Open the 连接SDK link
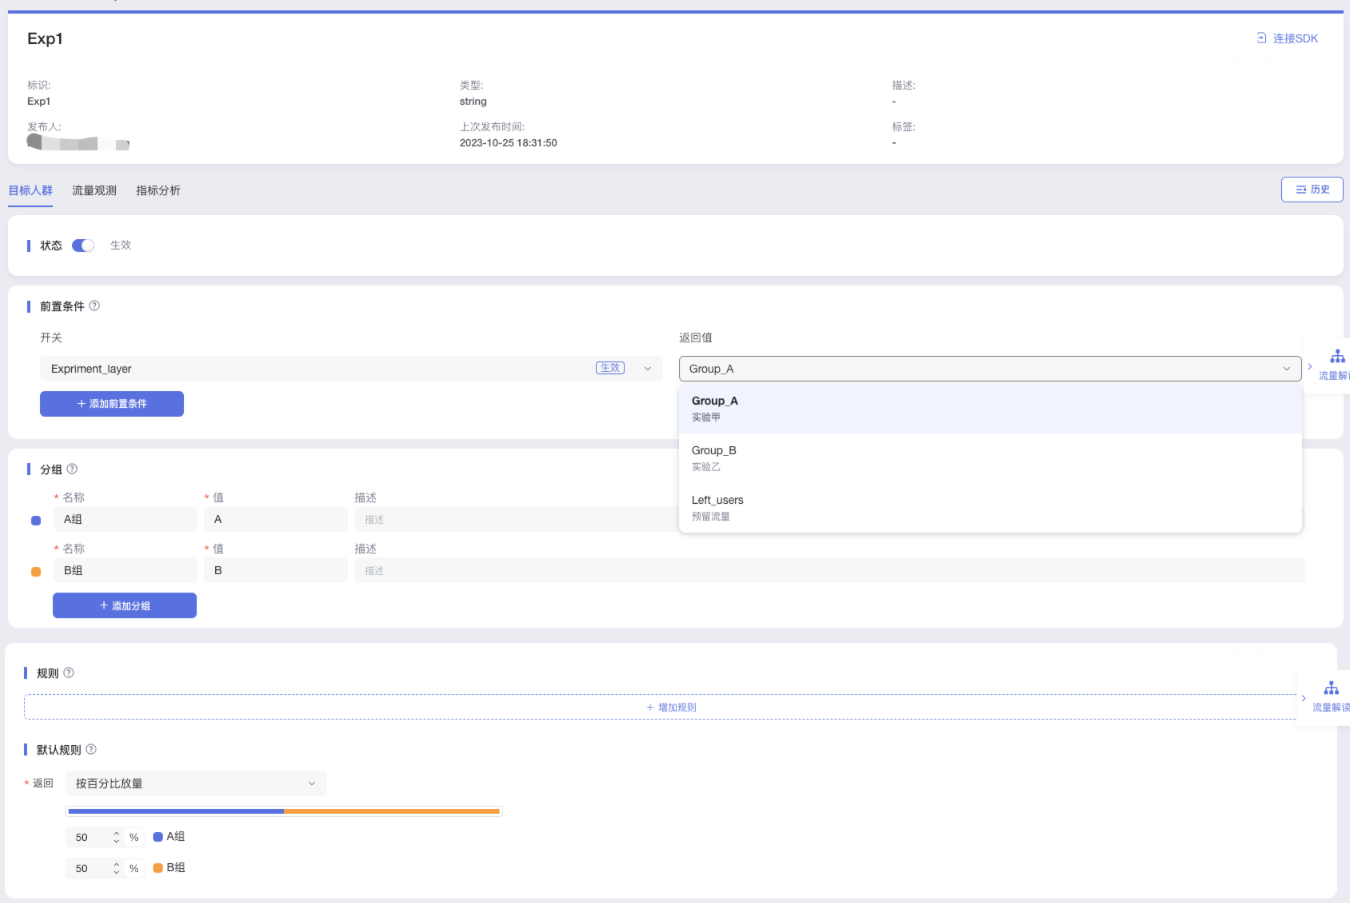 (1287, 38)
